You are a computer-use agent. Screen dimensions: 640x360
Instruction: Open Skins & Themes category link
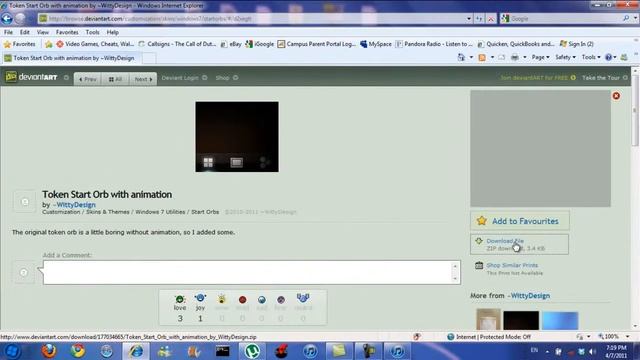pos(107,212)
